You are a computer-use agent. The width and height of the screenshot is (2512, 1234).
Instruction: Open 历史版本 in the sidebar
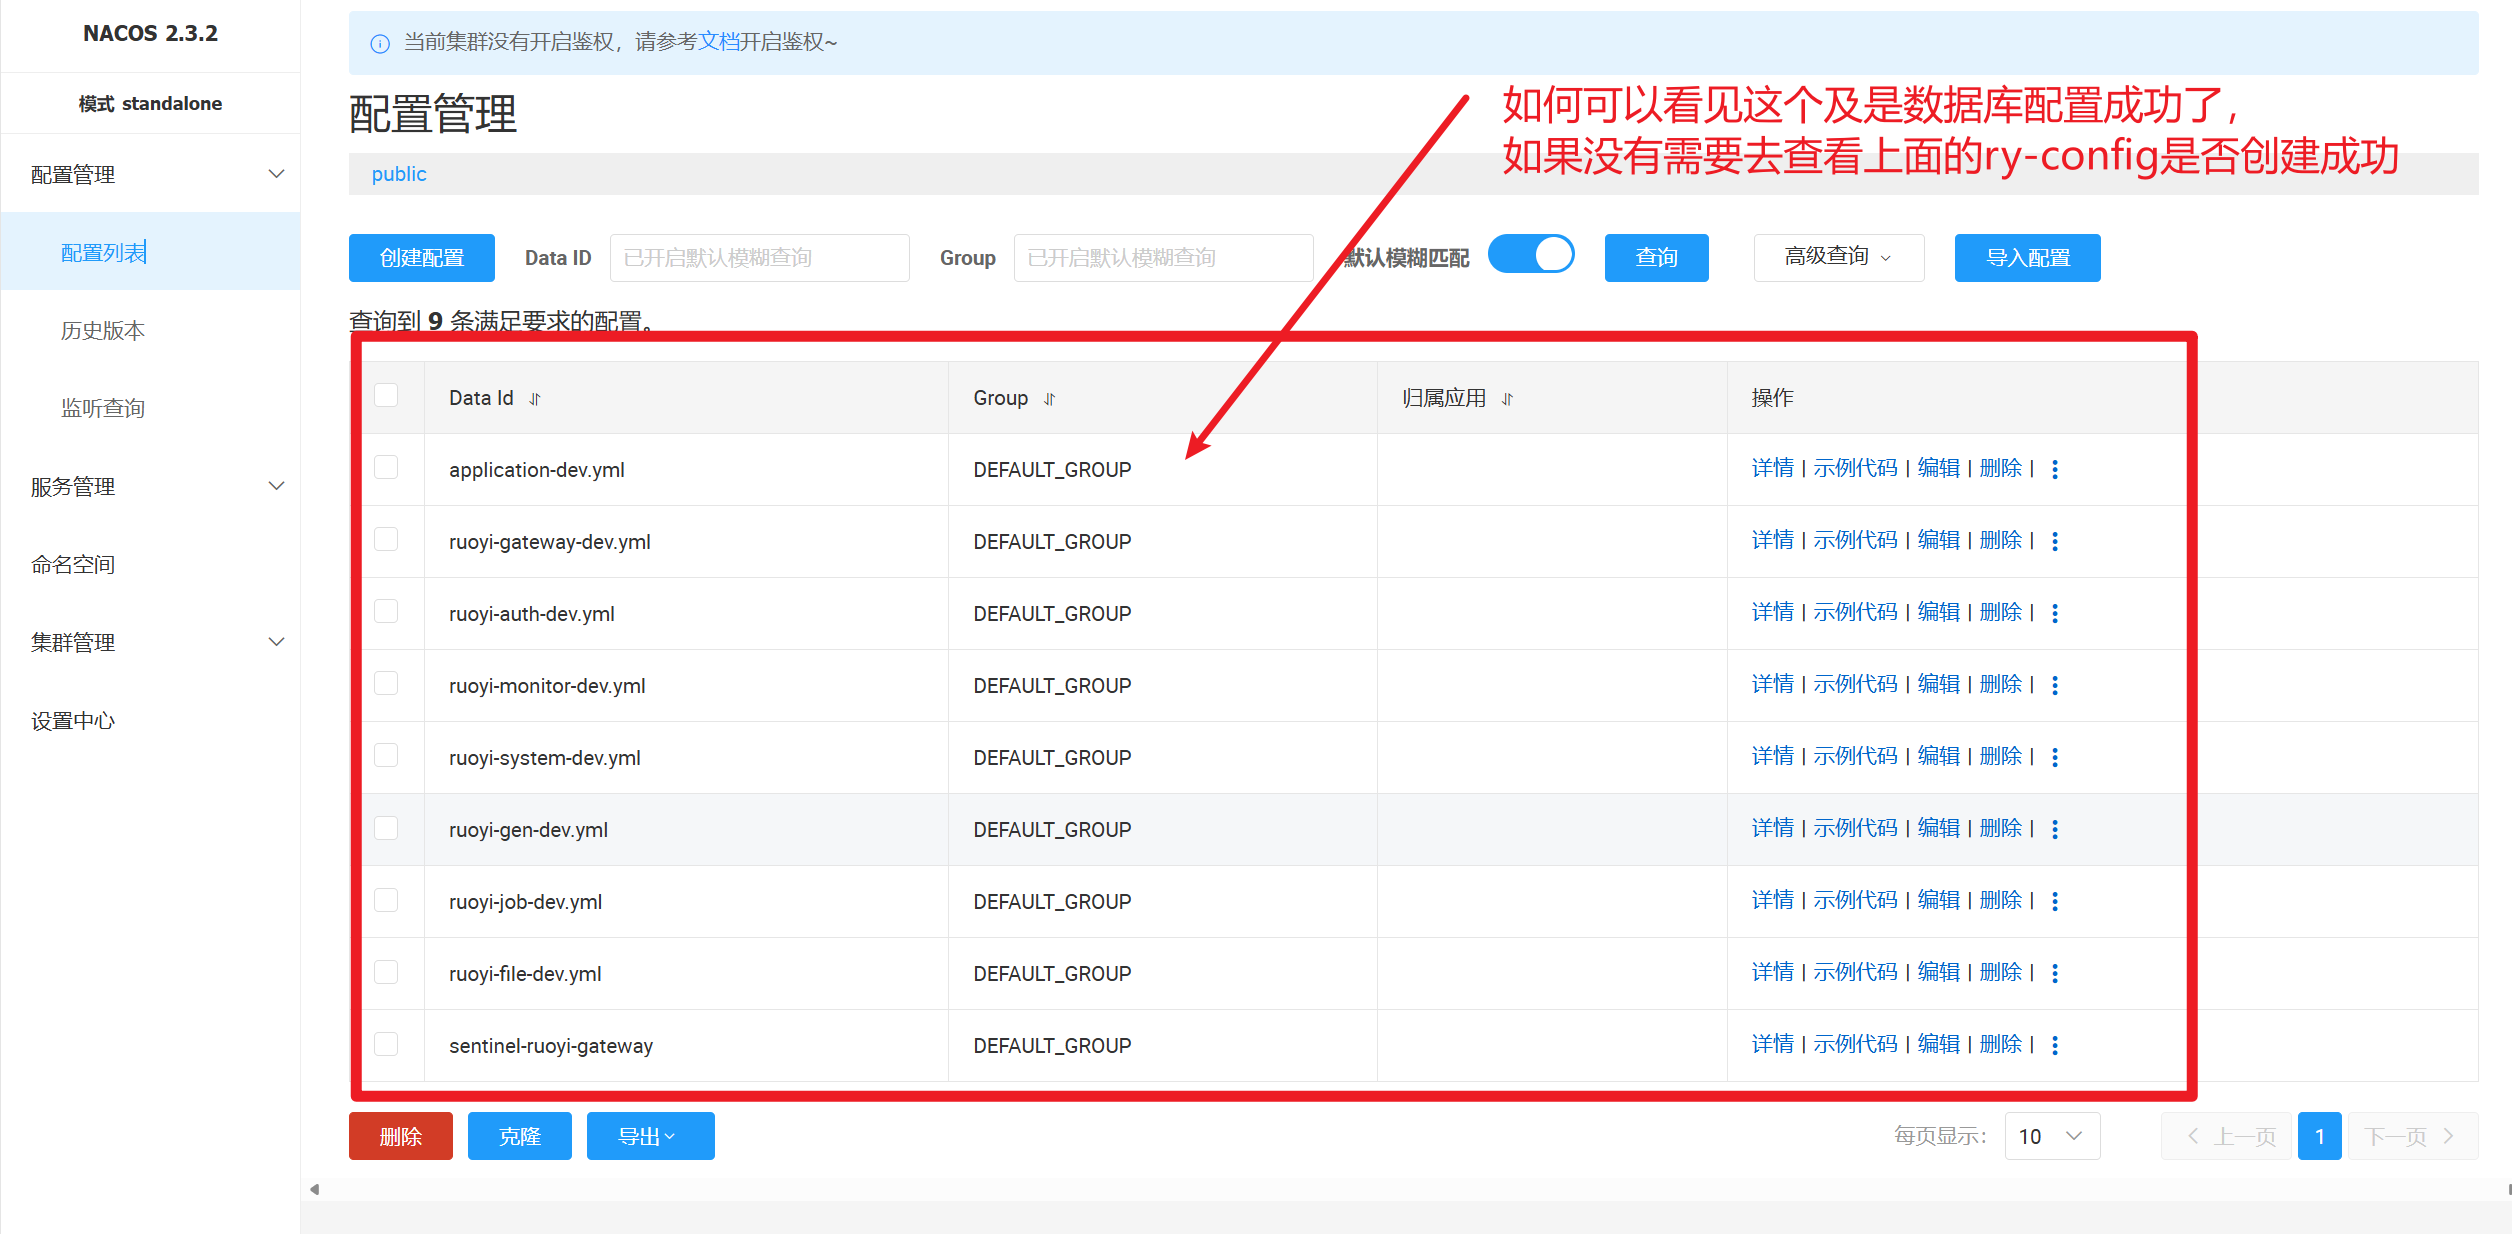103,330
